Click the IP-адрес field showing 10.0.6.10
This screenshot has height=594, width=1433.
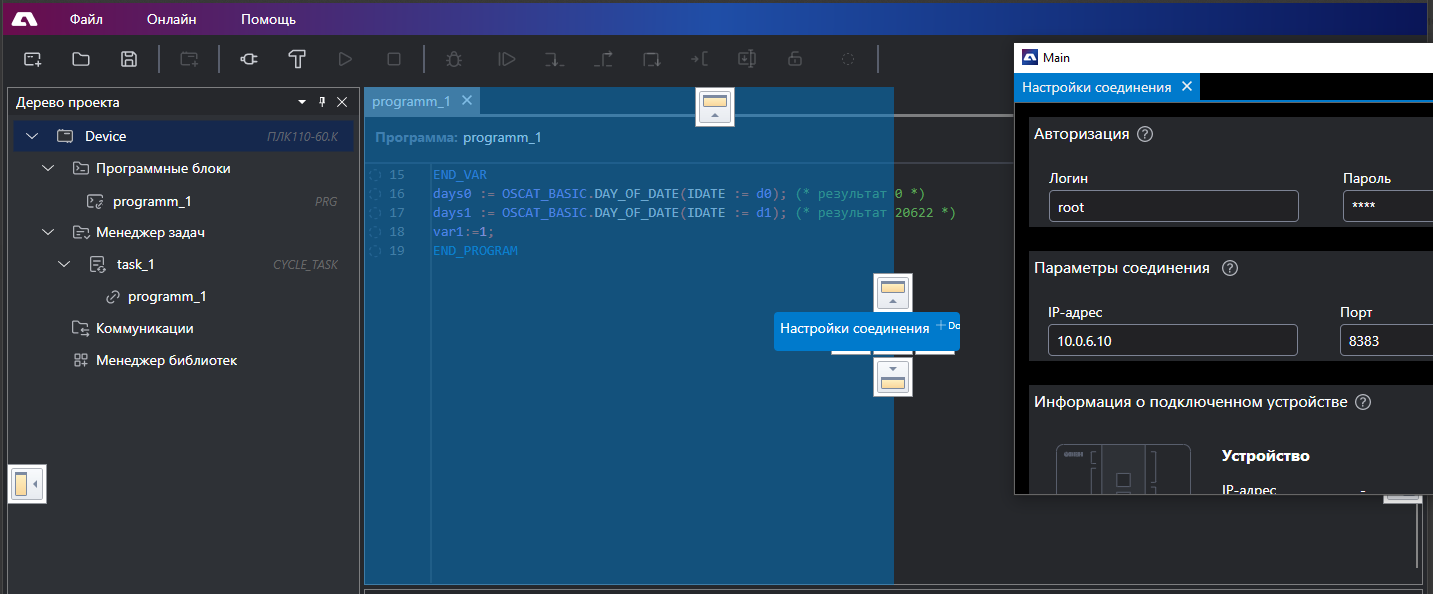(1173, 340)
